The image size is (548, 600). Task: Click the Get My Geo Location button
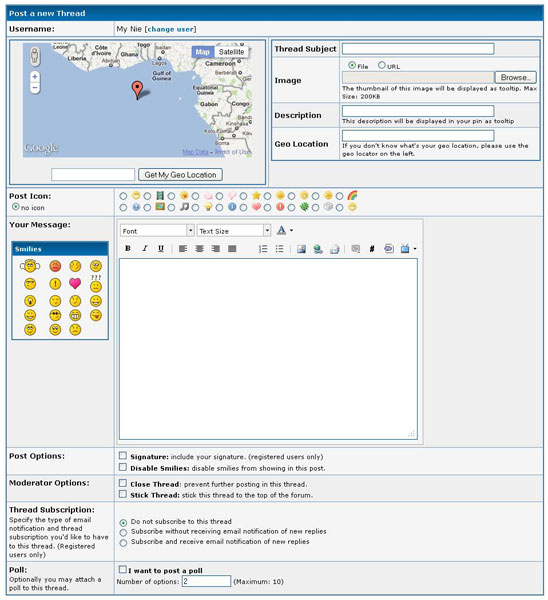click(180, 174)
